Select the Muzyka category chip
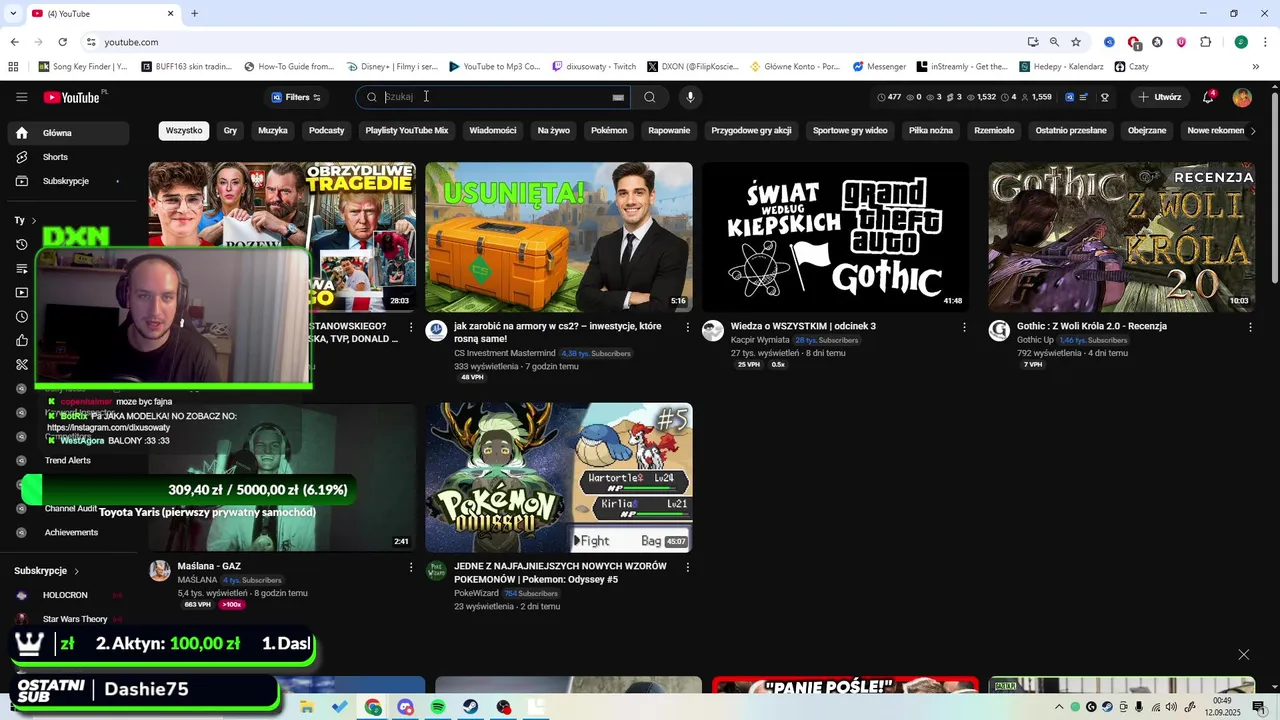The image size is (1280, 720). (x=273, y=131)
